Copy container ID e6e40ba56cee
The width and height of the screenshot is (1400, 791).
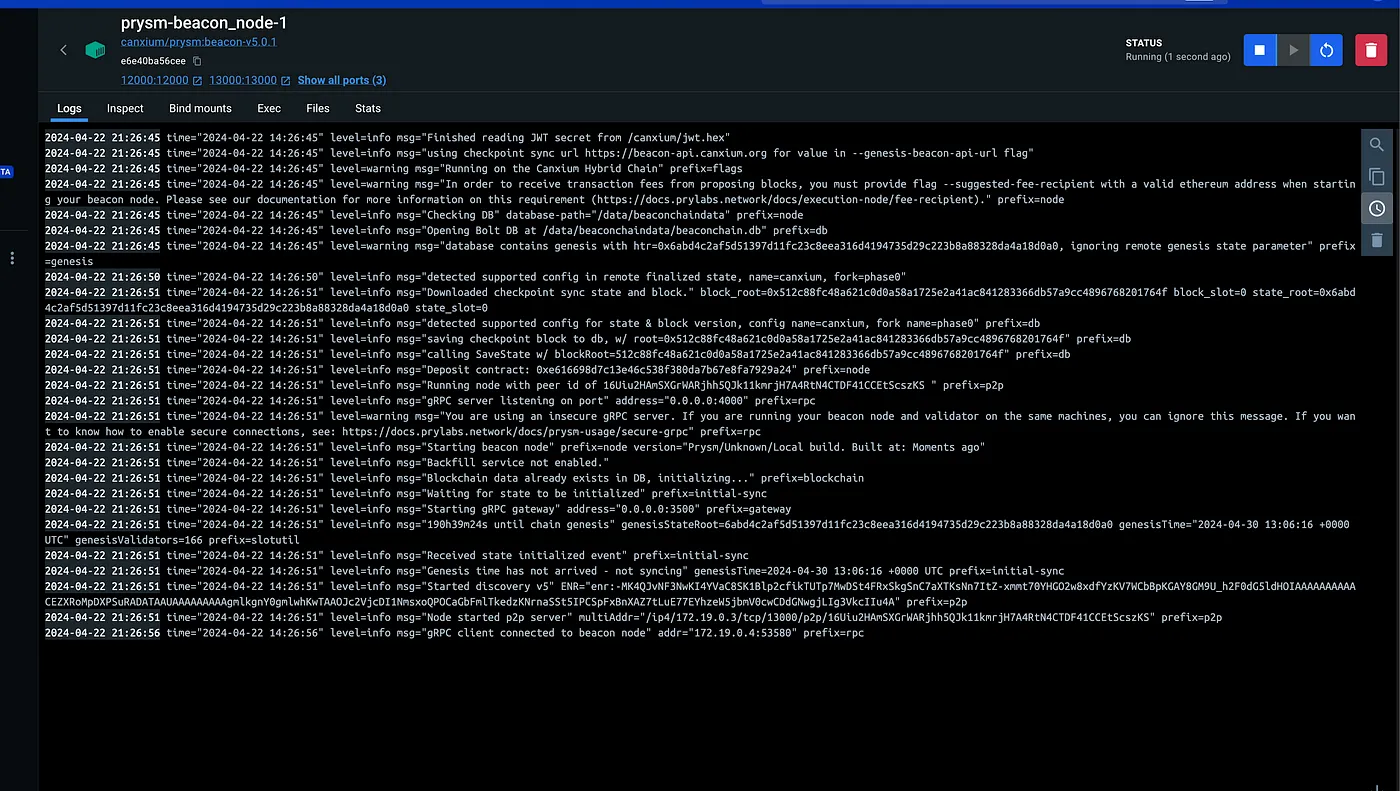pyautogui.click(x=197, y=61)
